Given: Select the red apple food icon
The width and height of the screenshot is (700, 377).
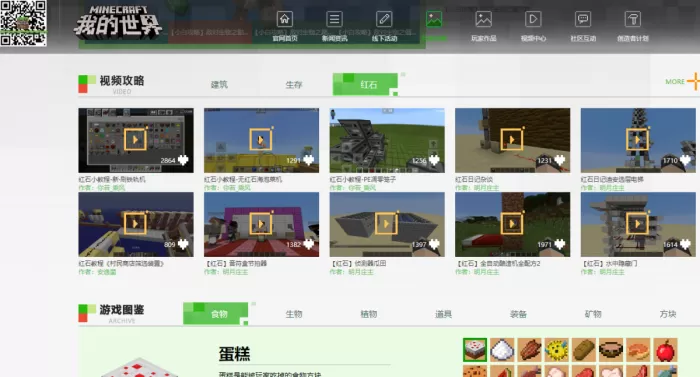Looking at the screenshot, I should 666,350.
